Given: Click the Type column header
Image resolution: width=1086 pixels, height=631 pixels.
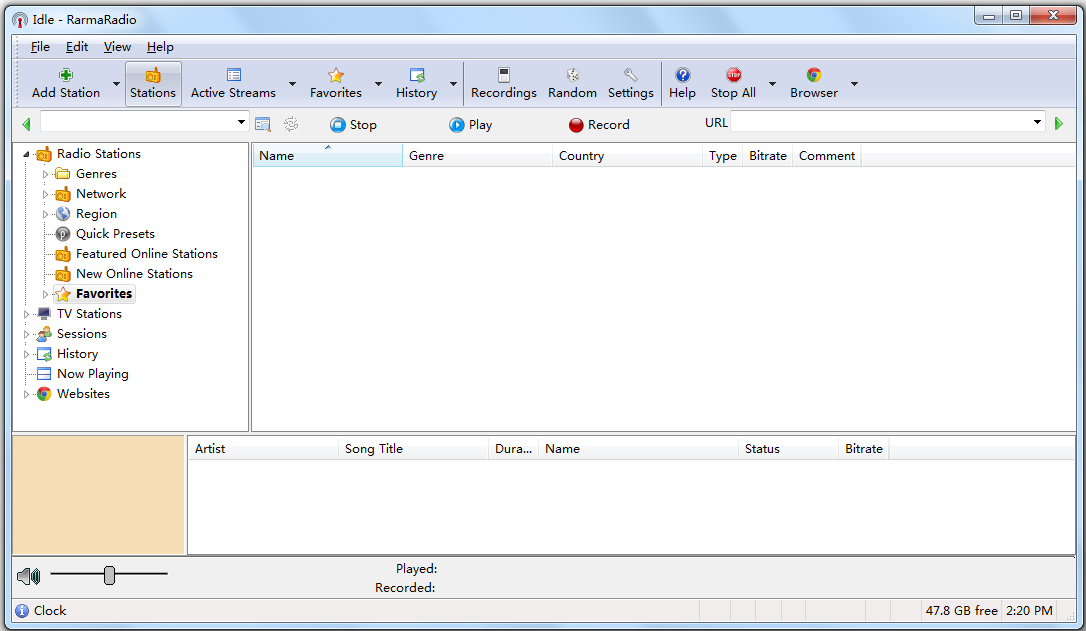Looking at the screenshot, I should [722, 156].
